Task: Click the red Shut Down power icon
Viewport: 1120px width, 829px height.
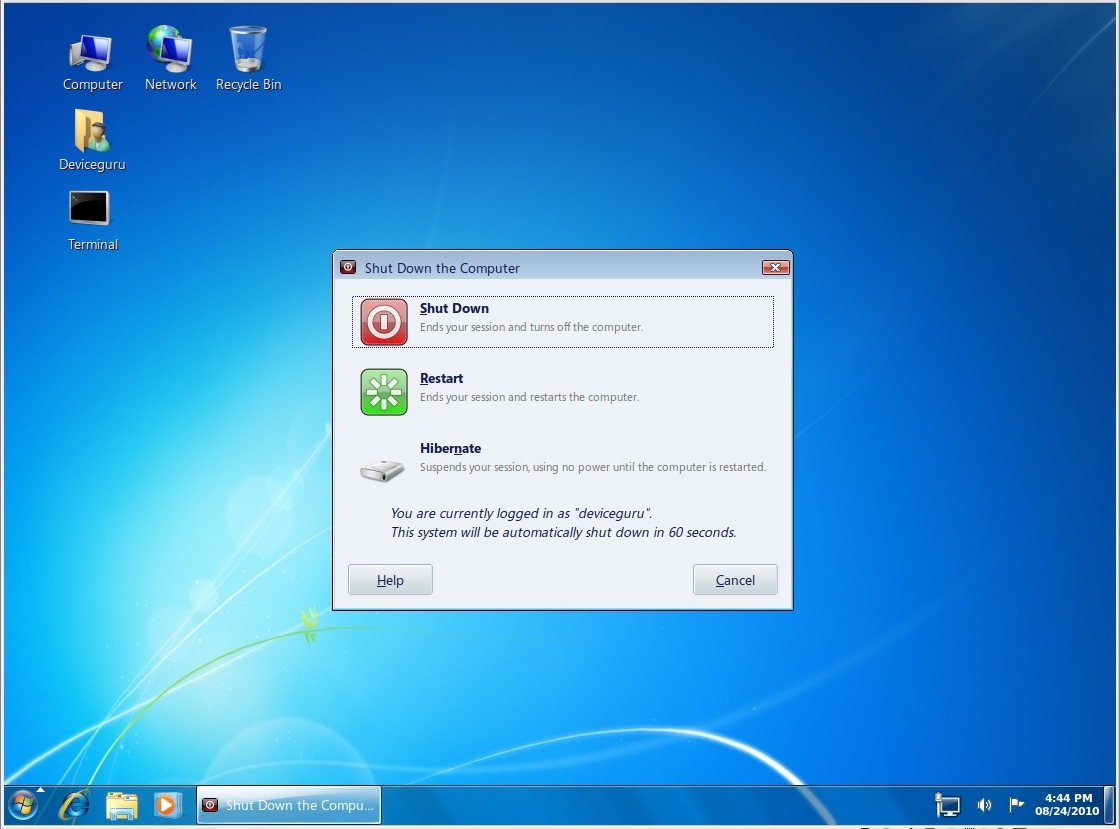Action: coord(384,322)
